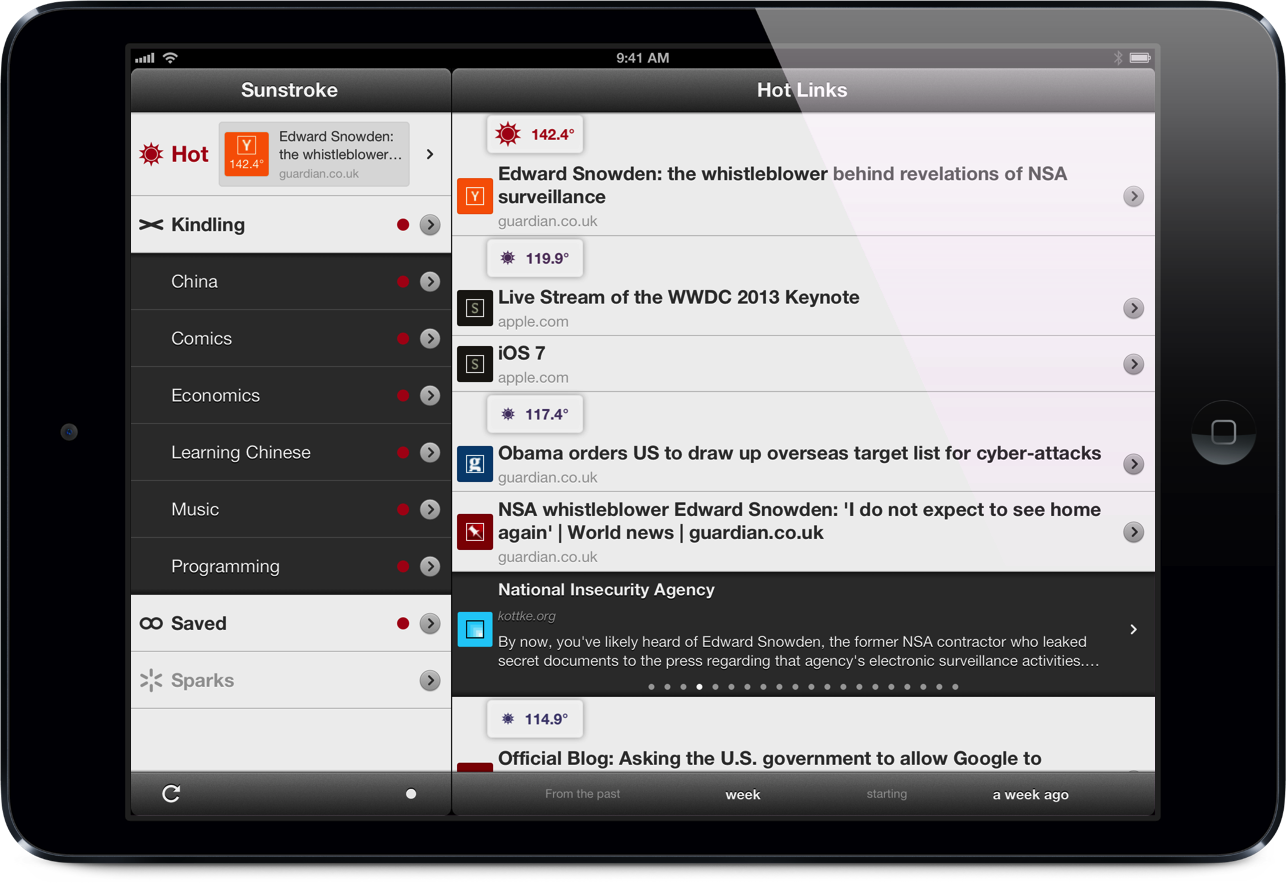Image resolution: width=1286 pixels, height=883 pixels.
Task: Tap the Saved row disclosure arrow
Action: (430, 624)
